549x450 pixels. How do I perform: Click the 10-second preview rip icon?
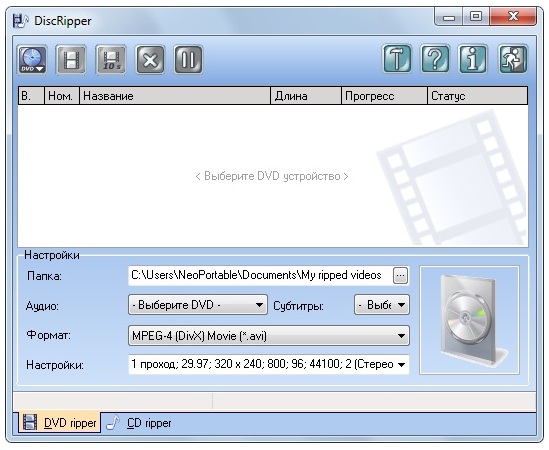(x=111, y=60)
